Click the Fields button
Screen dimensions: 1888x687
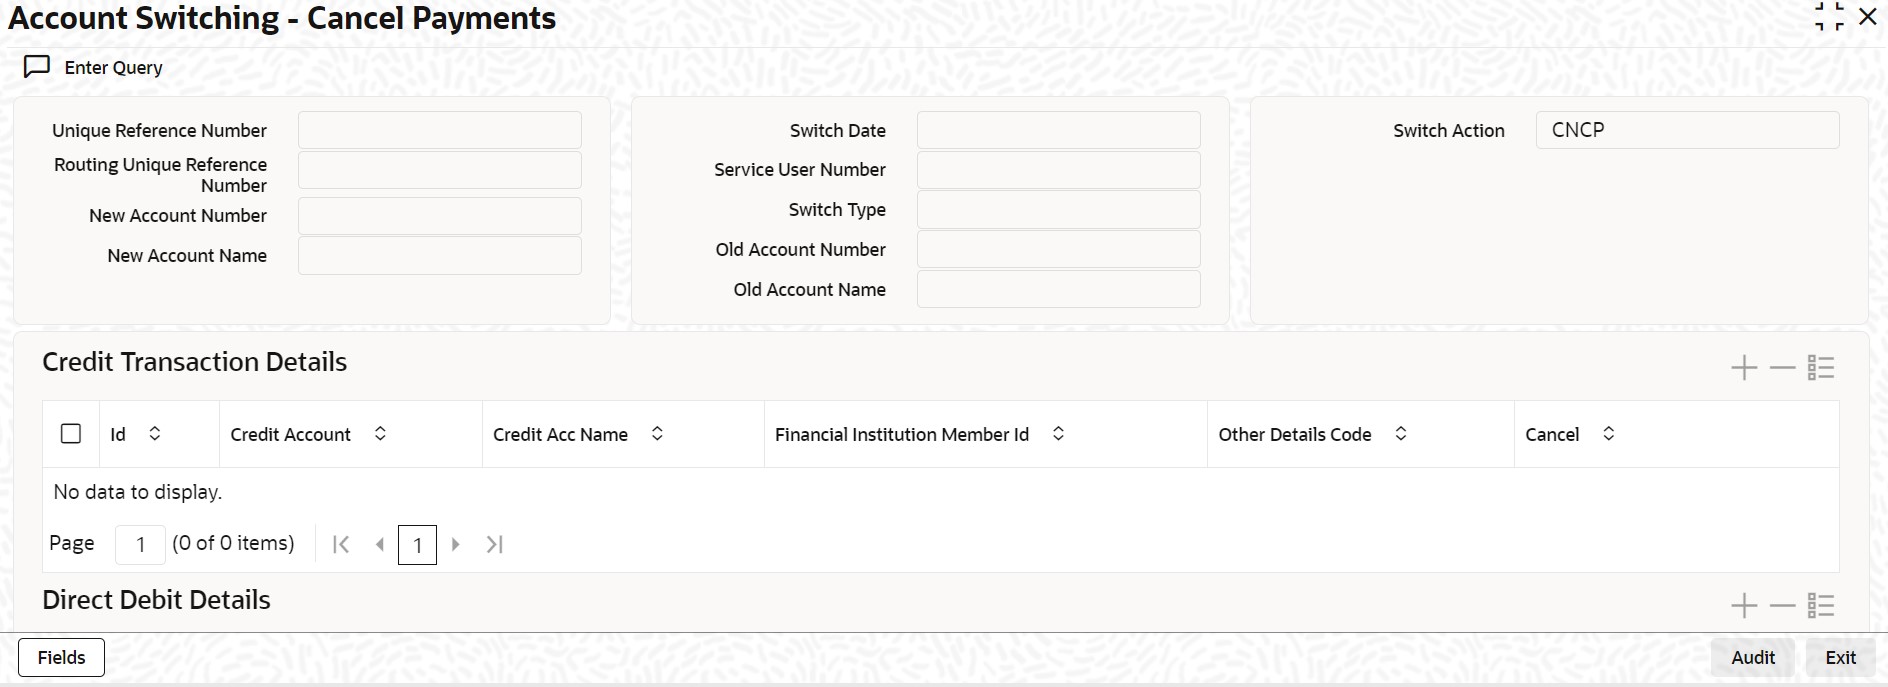61,657
